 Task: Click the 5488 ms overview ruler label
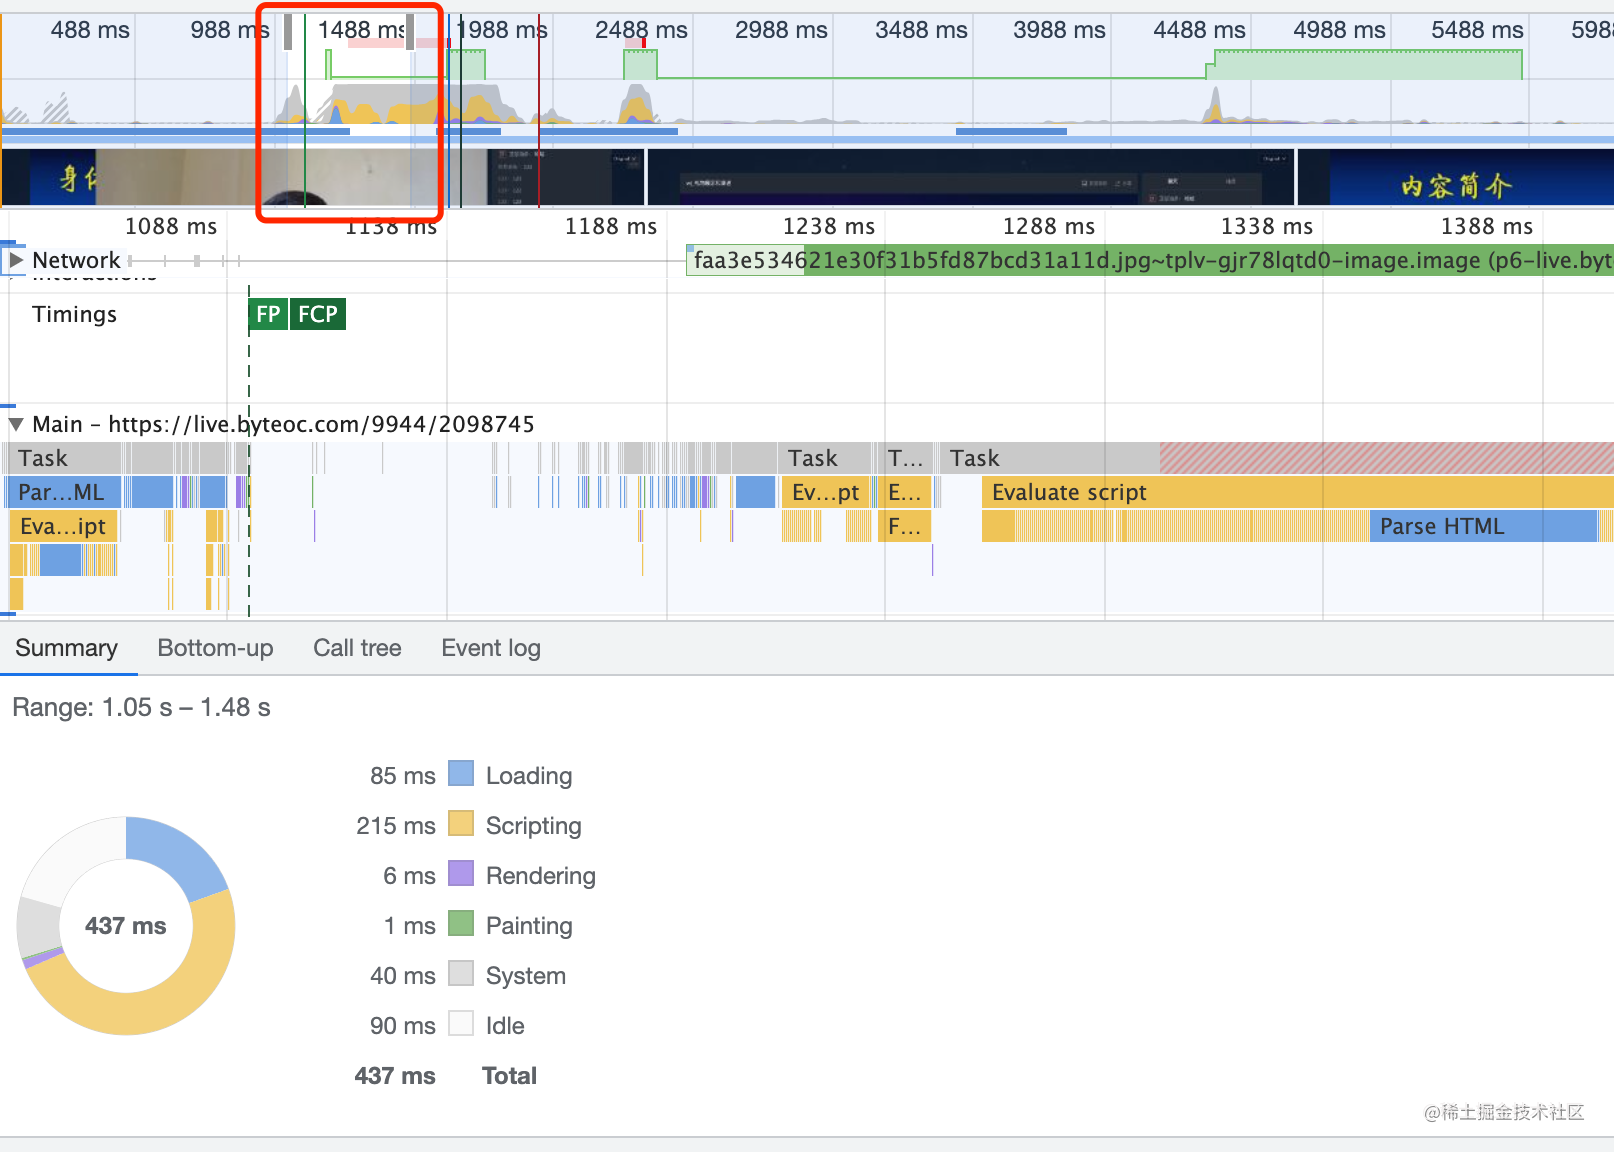[x=1477, y=30]
